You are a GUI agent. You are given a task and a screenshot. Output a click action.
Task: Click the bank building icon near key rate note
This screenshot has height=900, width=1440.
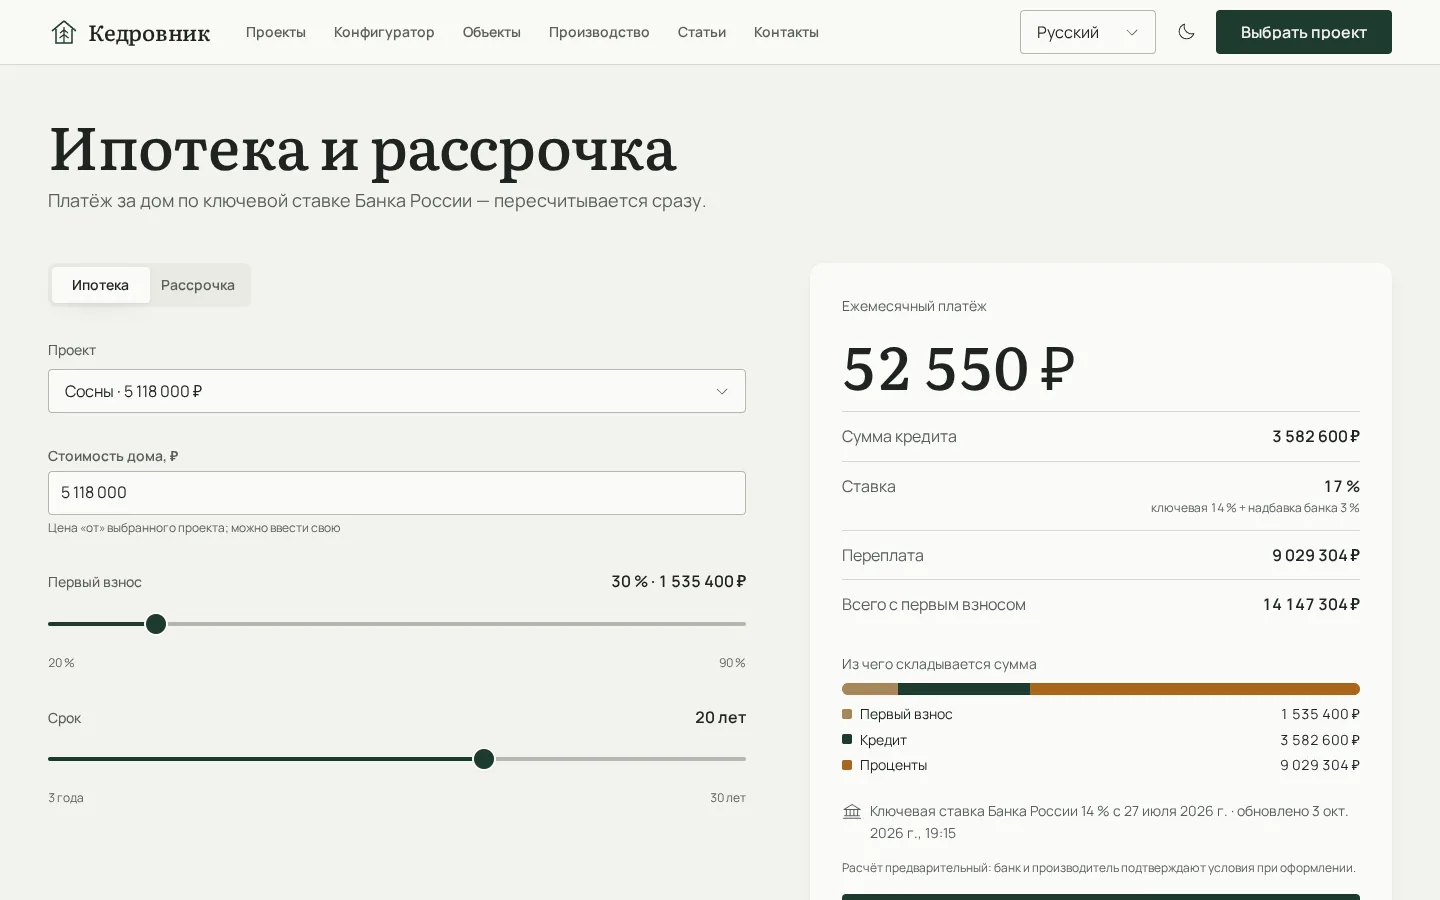(x=852, y=811)
